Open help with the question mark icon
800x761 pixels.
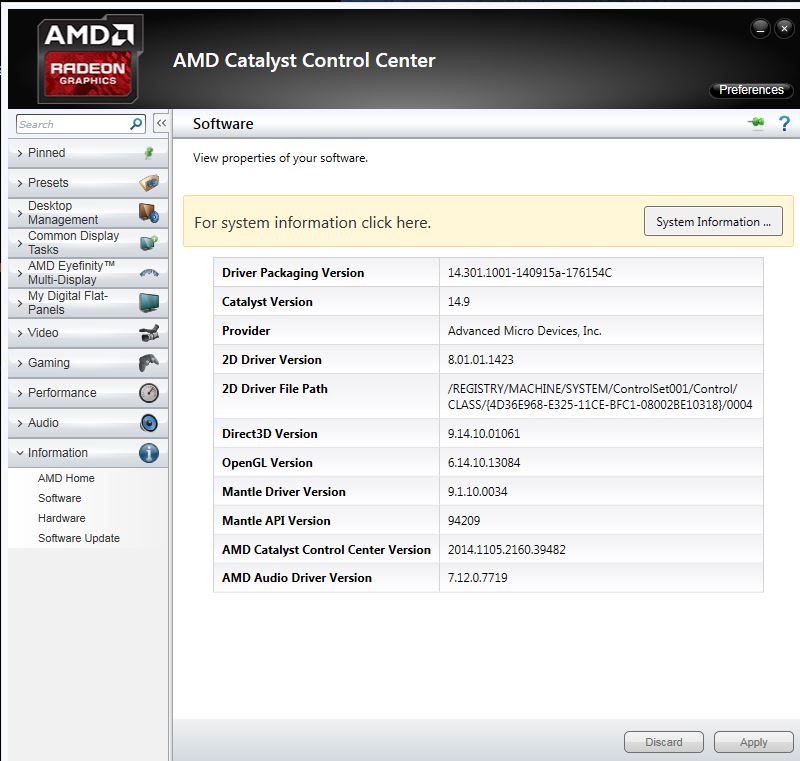[784, 123]
